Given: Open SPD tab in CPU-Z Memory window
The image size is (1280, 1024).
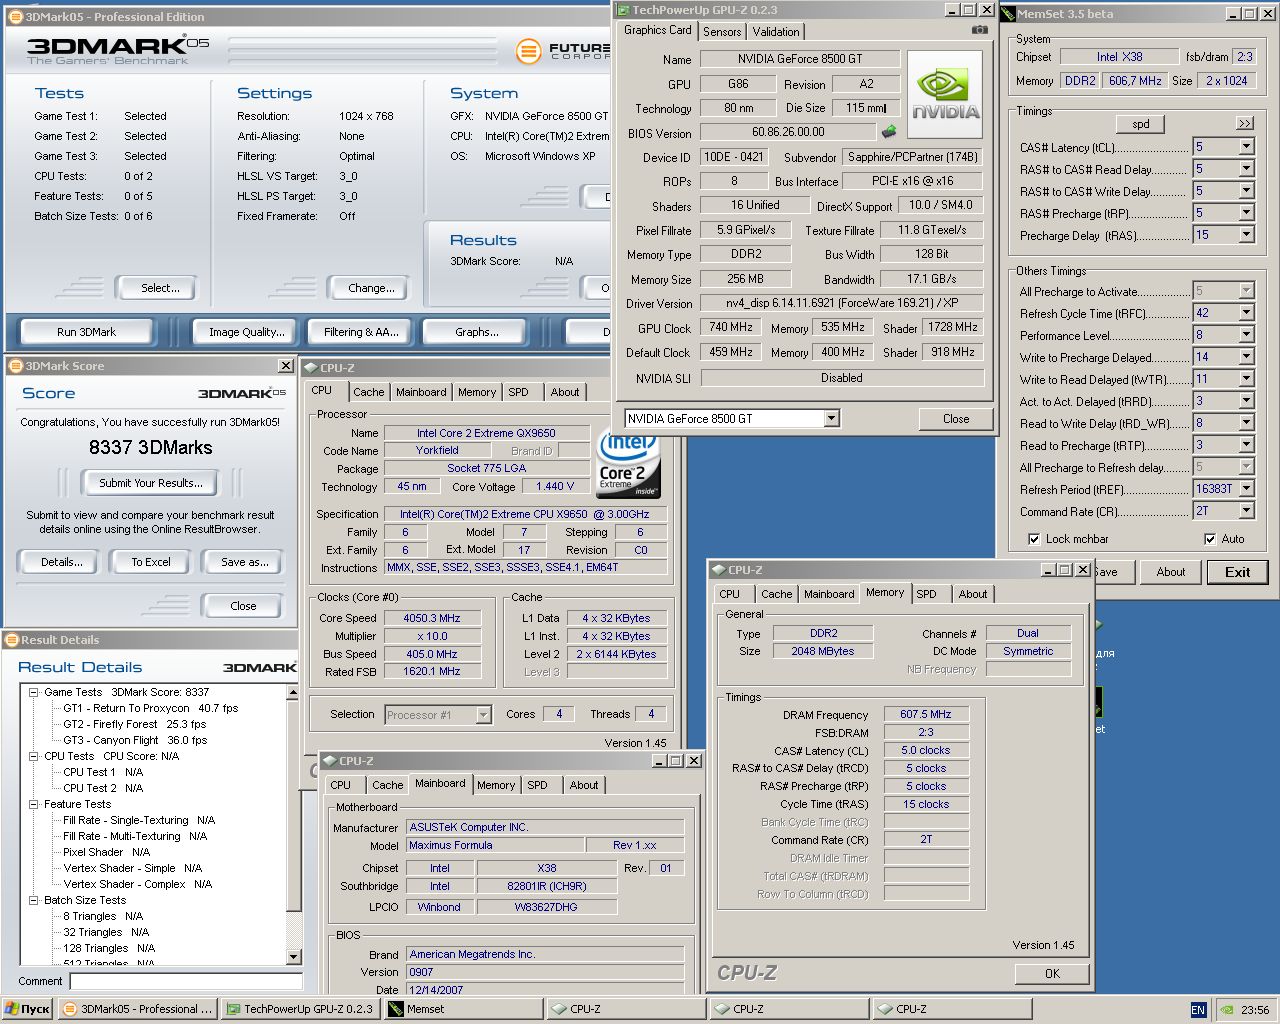Looking at the screenshot, I should (x=927, y=594).
